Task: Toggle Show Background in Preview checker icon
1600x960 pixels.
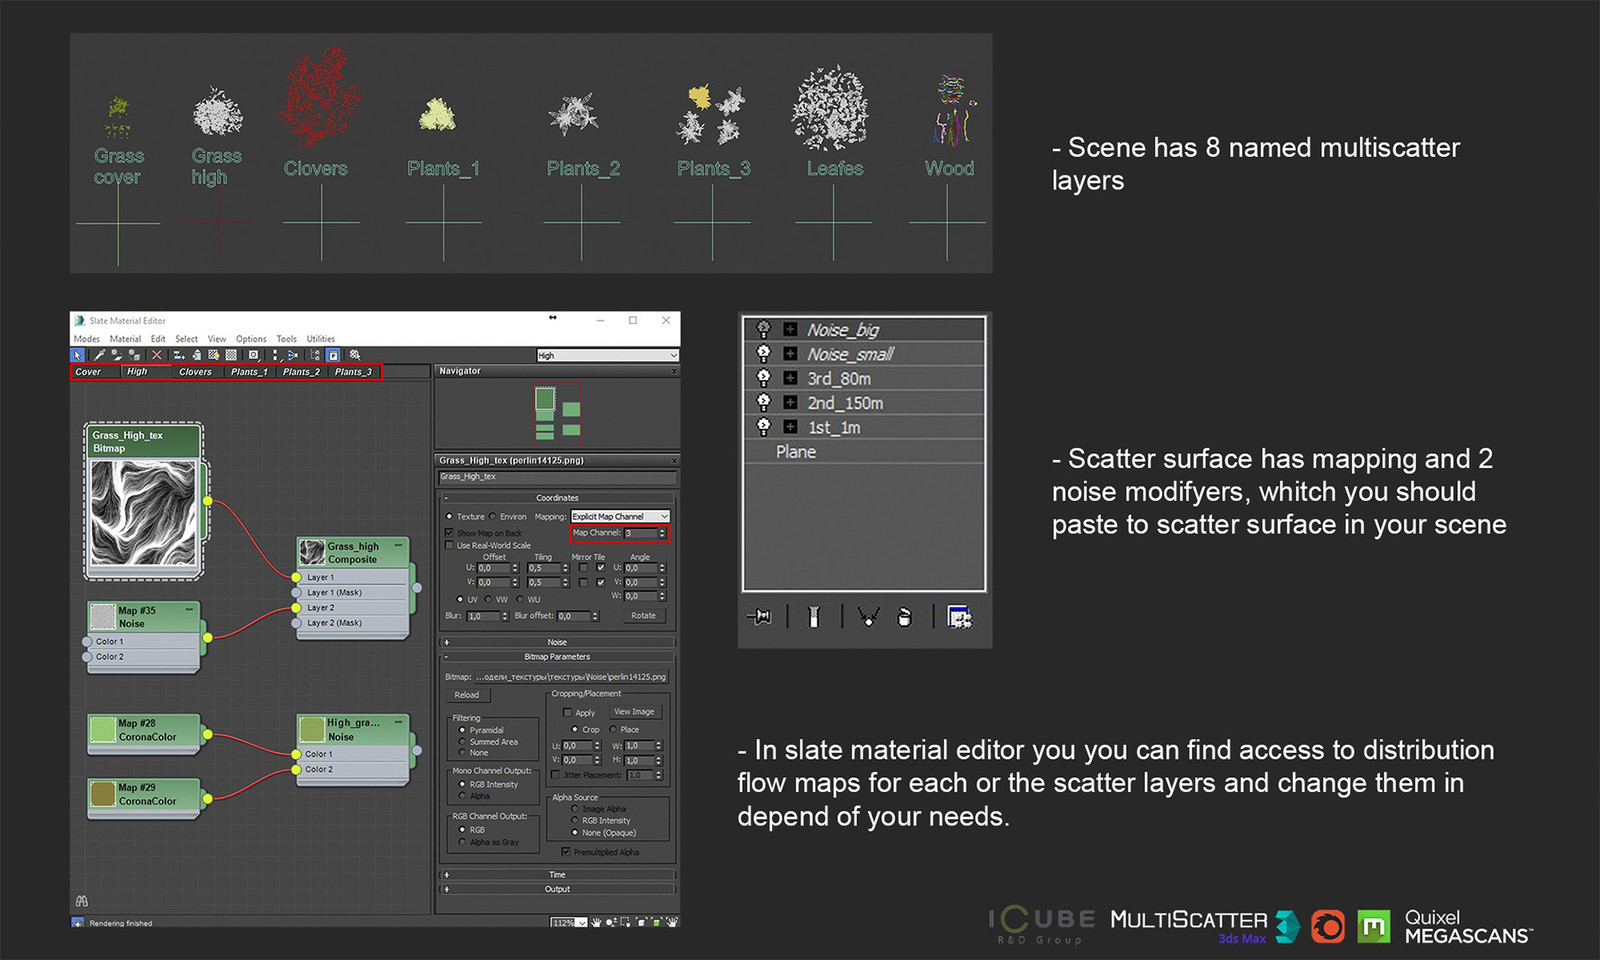Action: (231, 355)
